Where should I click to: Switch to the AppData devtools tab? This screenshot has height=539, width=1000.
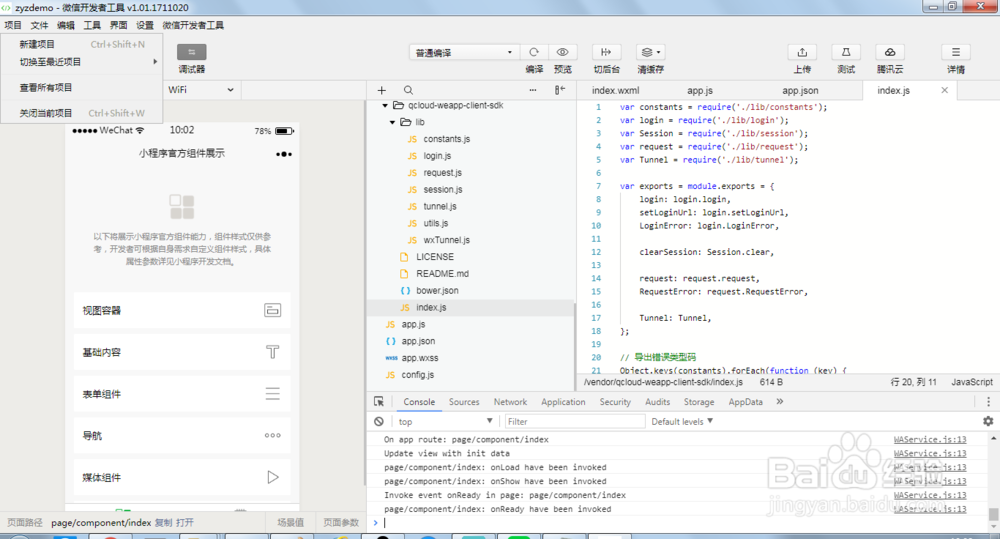745,402
